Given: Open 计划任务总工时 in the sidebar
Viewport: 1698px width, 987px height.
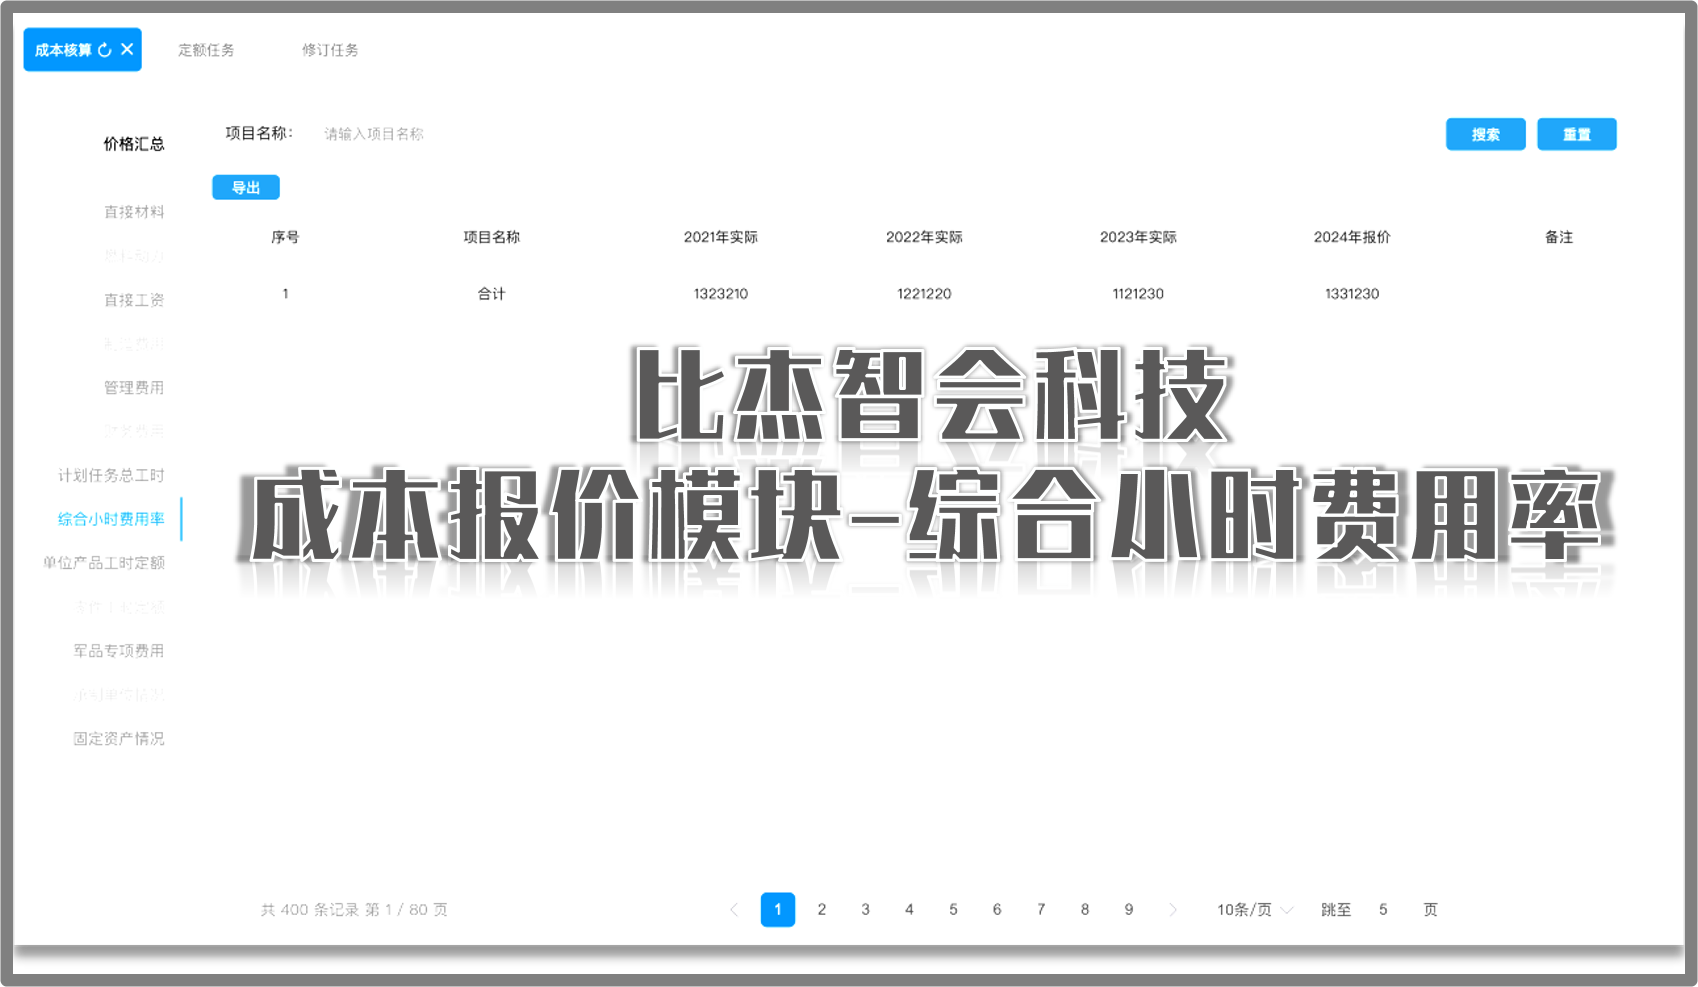Looking at the screenshot, I should 111,476.
